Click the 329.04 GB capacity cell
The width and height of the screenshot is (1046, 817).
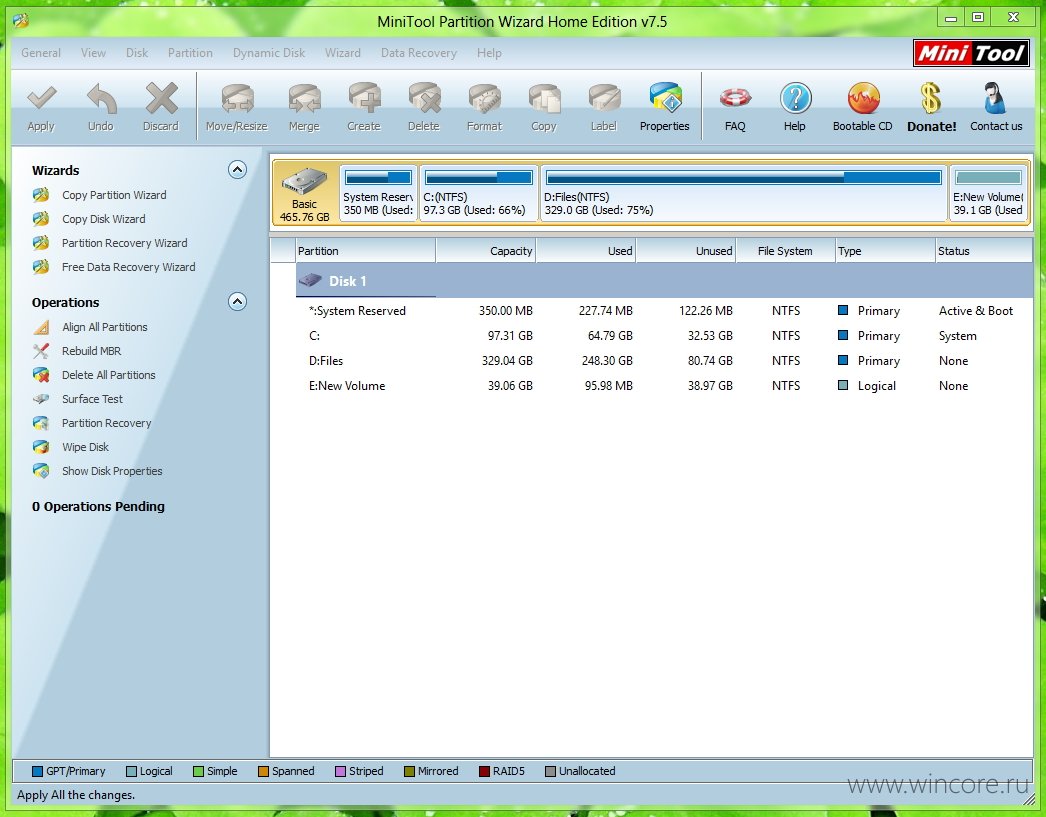507,361
